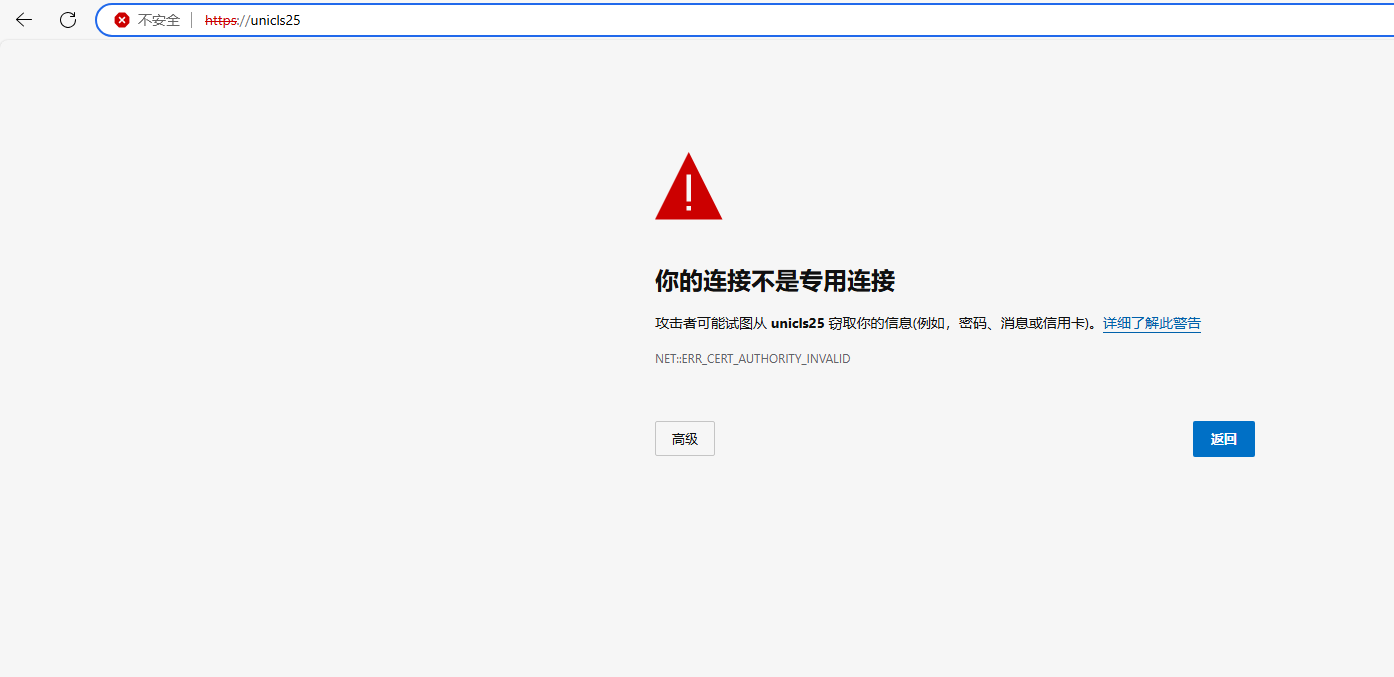Click the strikethrough https in the URL
Image resolution: width=1394 pixels, height=677 pixels.
[x=220, y=20]
